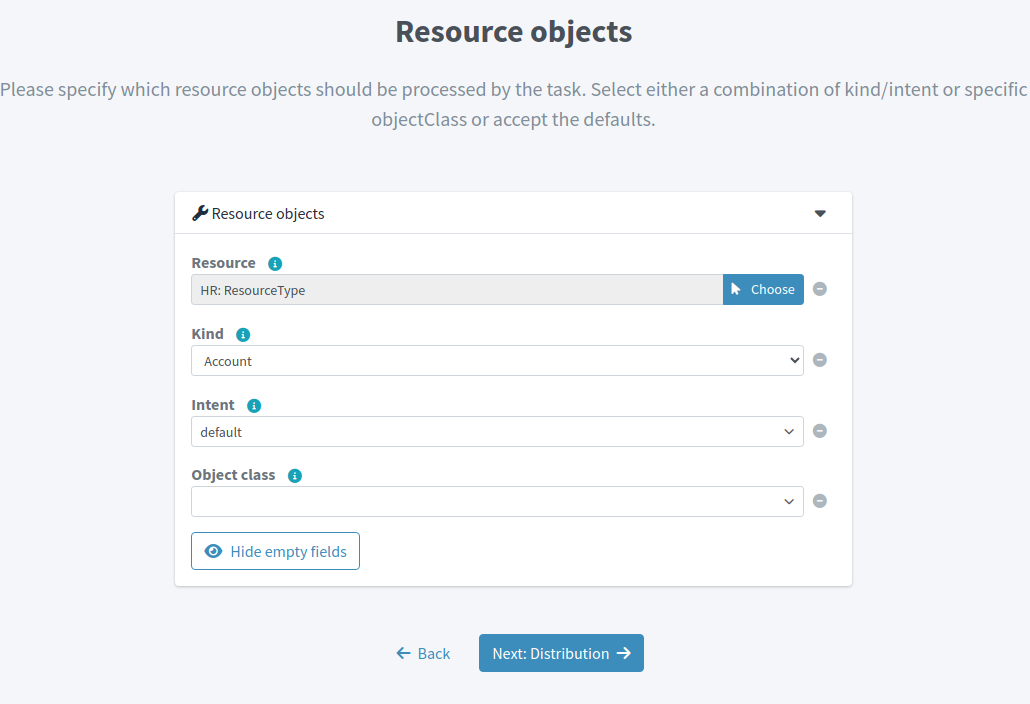Click the info icon beside Resource label

(275, 264)
